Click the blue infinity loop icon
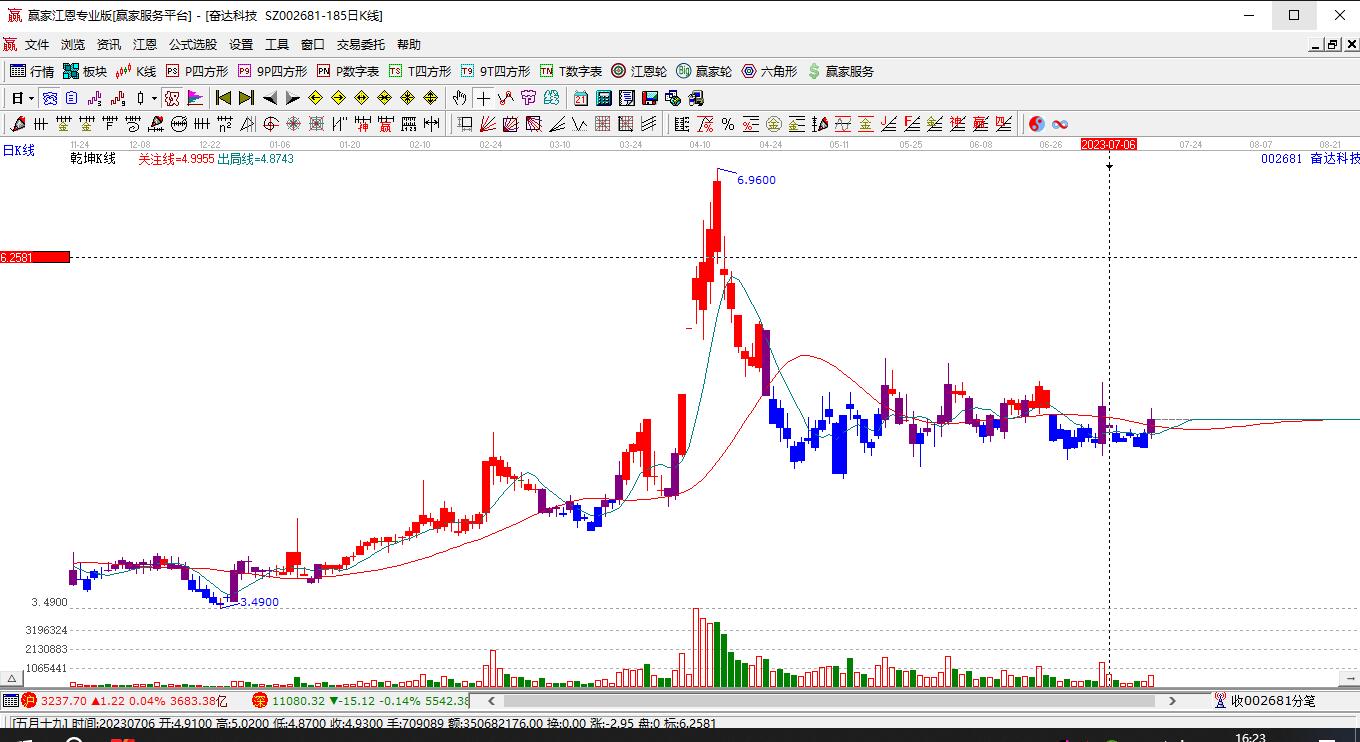This screenshot has width=1360, height=742. pyautogui.click(x=1060, y=124)
